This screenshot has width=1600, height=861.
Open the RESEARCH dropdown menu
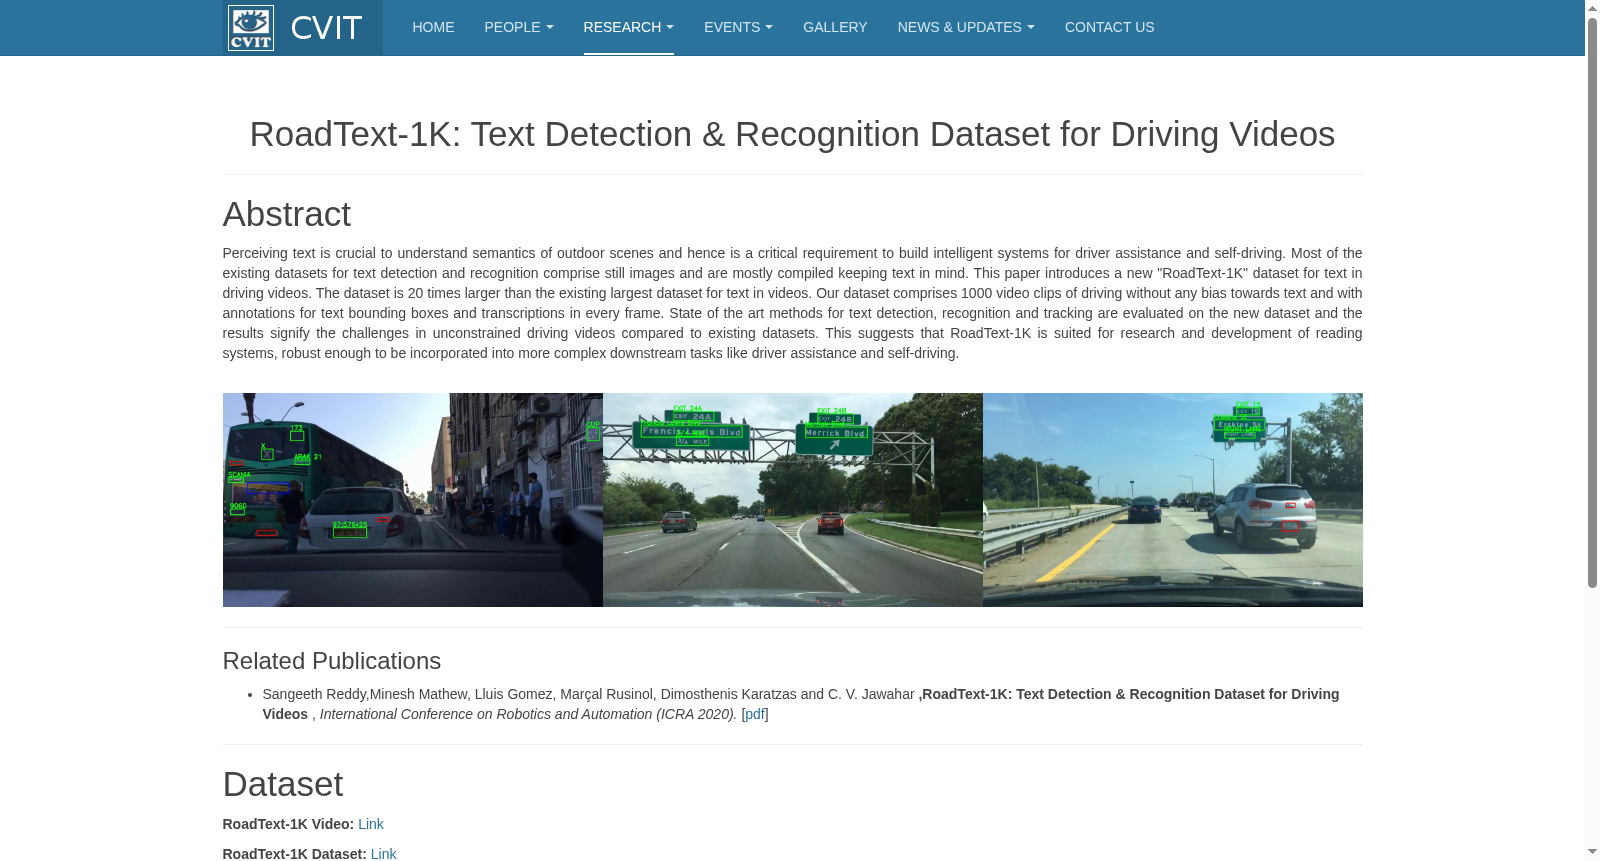629,27
